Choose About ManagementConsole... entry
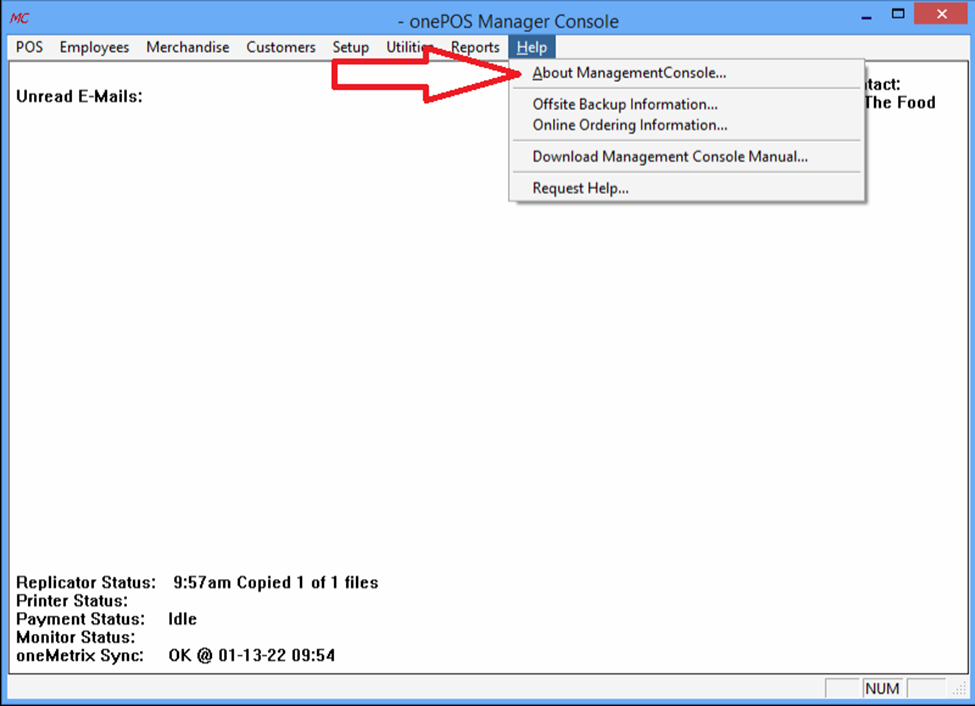Viewport: 975px width, 706px height. 686,73
